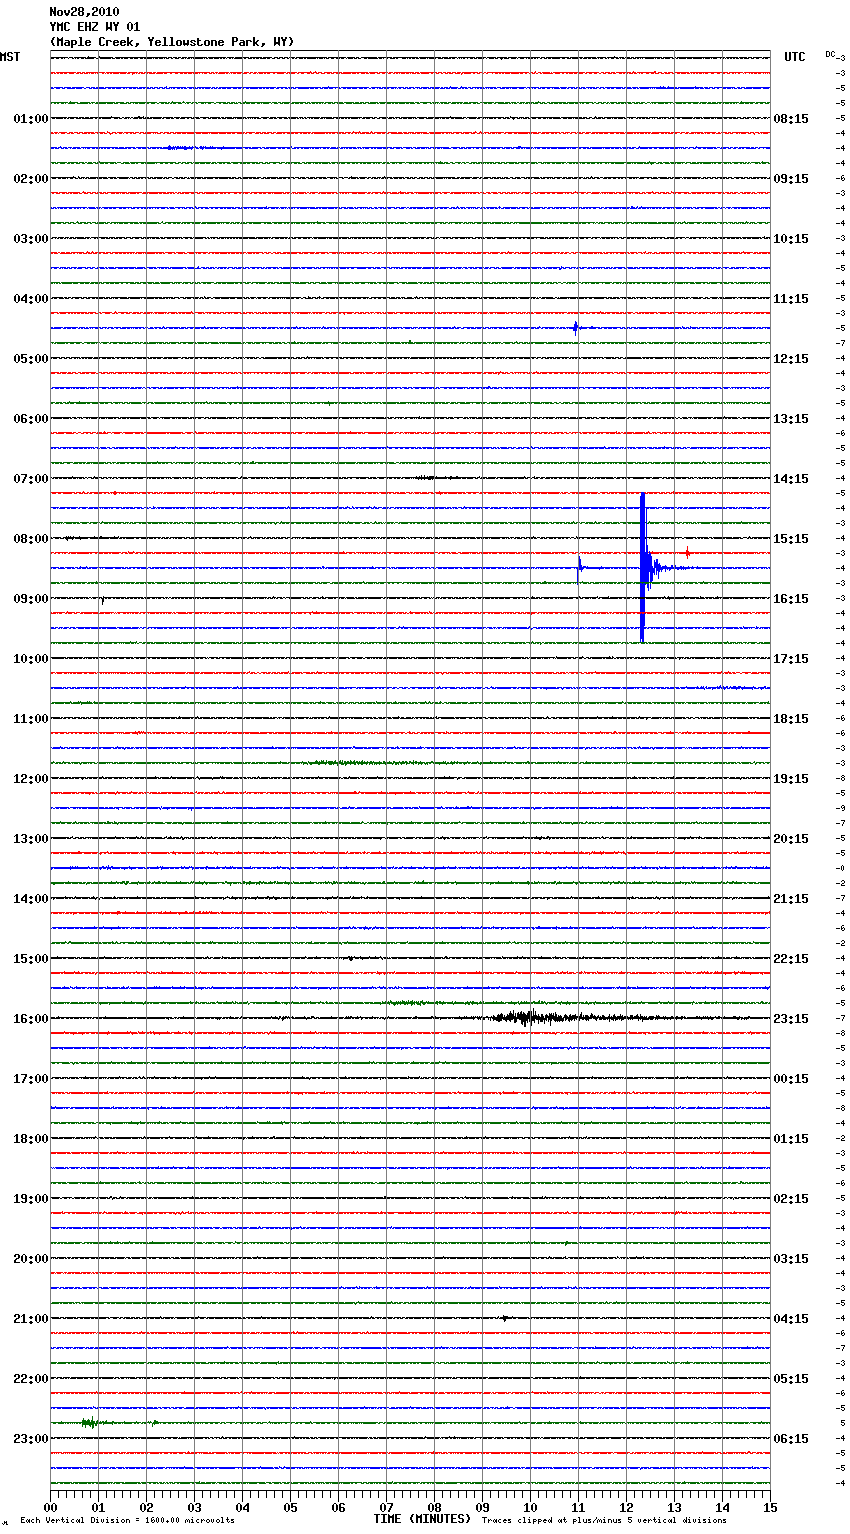Click the 10 minute axis label

[530, 1508]
